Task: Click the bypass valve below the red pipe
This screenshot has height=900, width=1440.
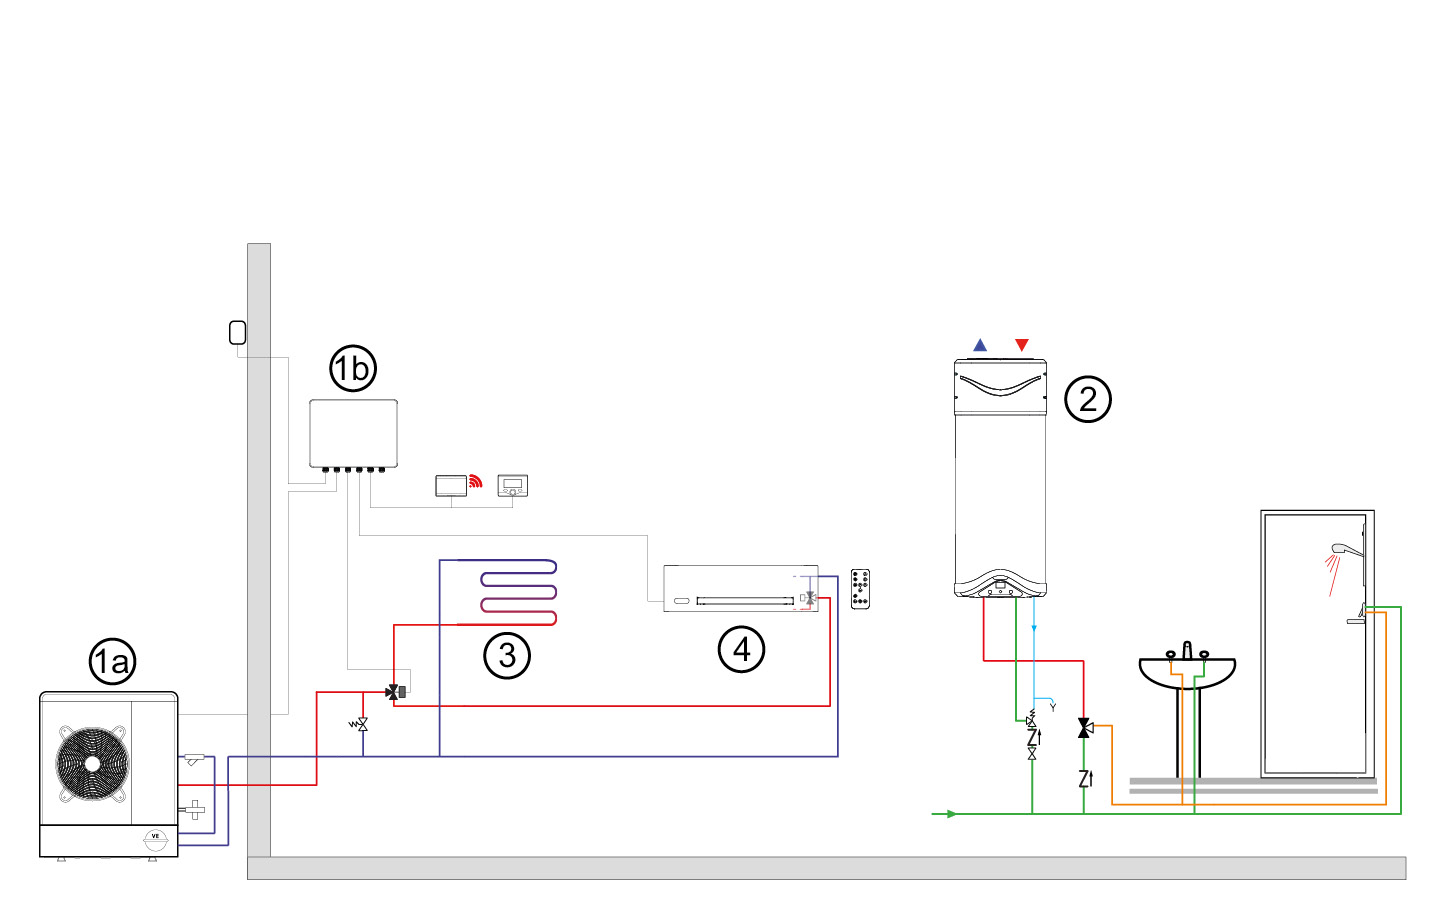Action: [x=360, y=724]
